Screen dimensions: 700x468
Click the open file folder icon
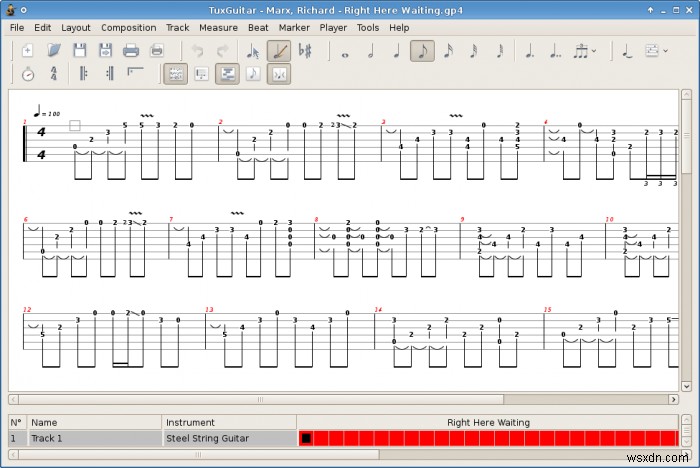[x=54, y=50]
